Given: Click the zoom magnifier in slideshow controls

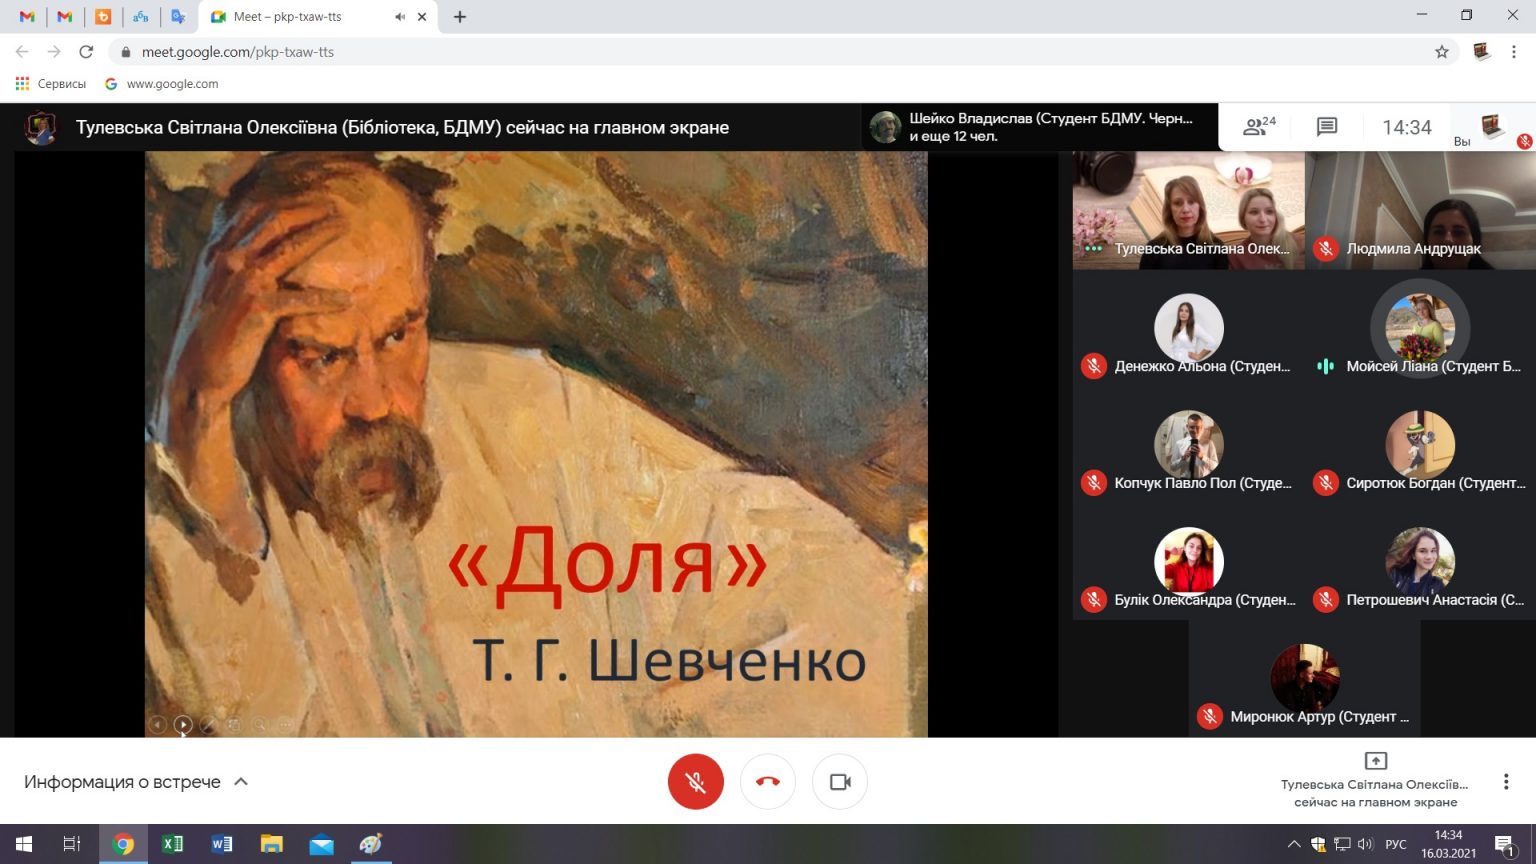Looking at the screenshot, I should click(x=259, y=724).
